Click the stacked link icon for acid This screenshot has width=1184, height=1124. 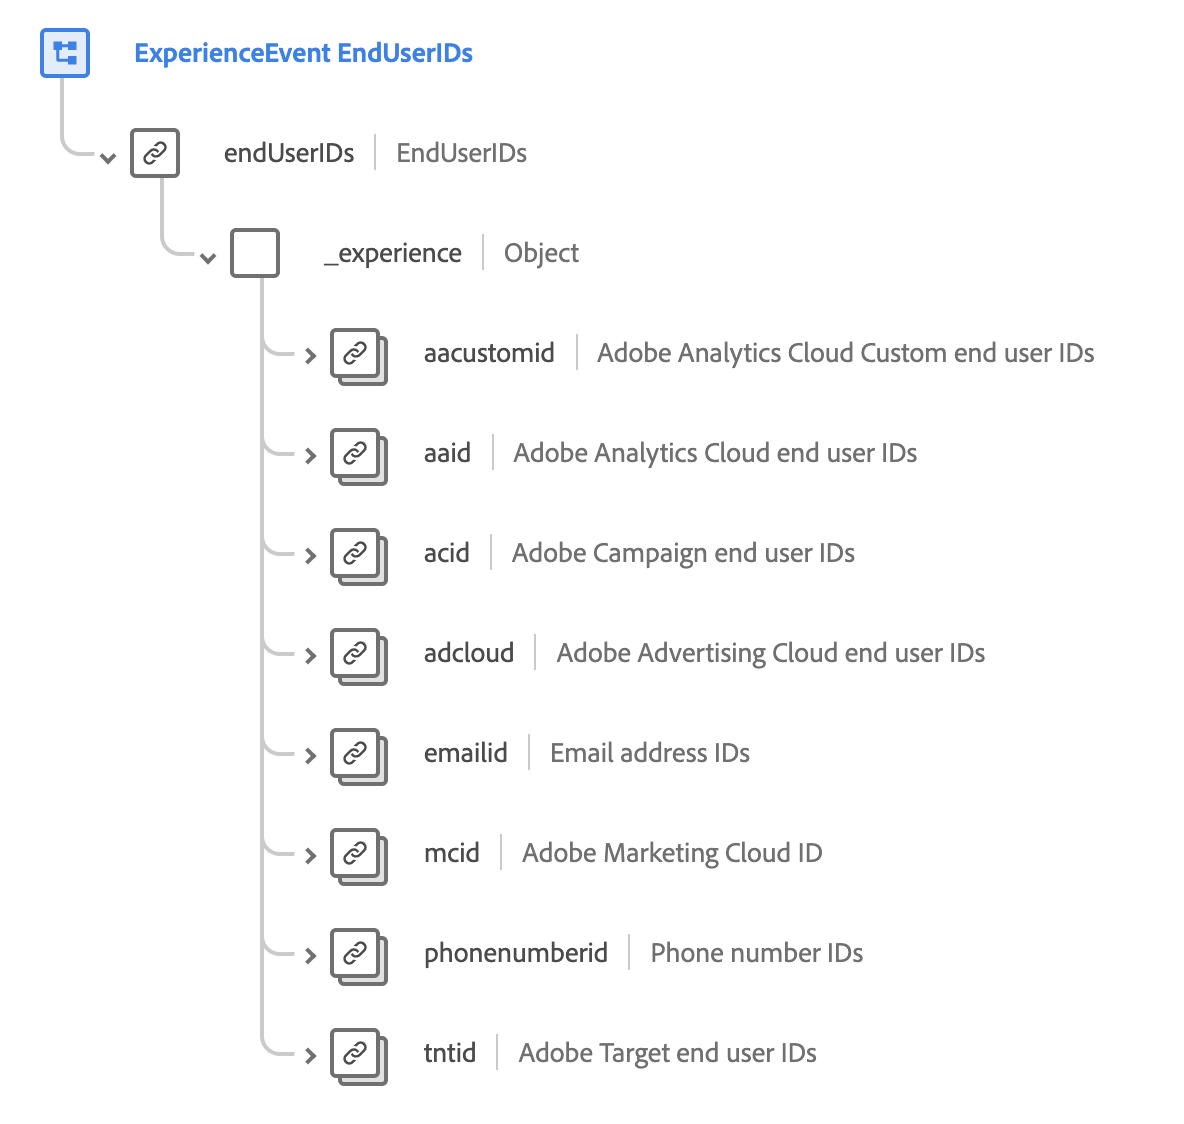tap(356, 554)
